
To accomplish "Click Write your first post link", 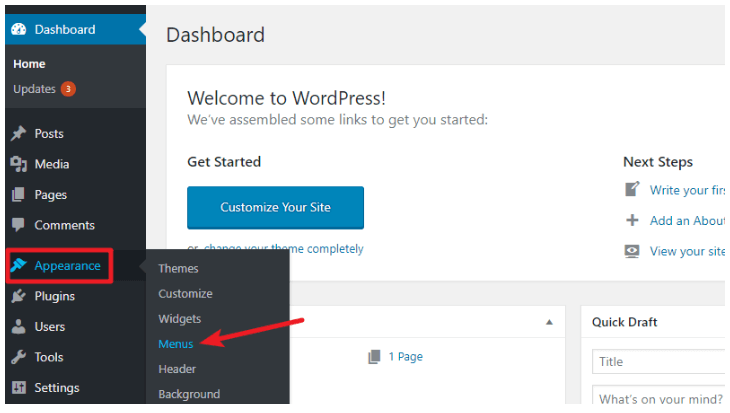I will [x=687, y=190].
